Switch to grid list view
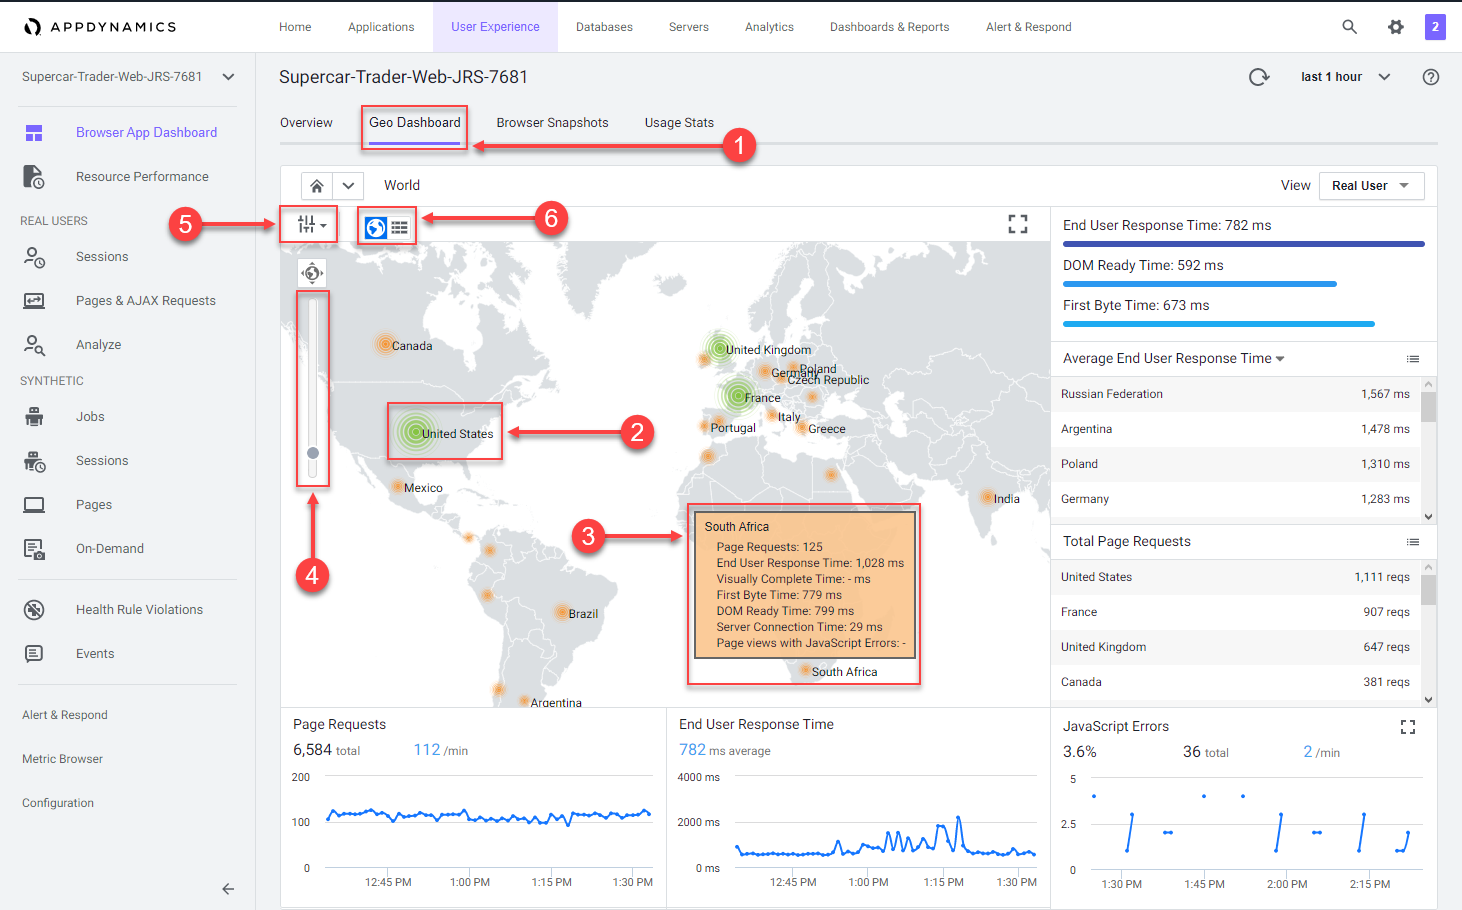Viewport: 1462px width, 910px height. click(x=400, y=228)
